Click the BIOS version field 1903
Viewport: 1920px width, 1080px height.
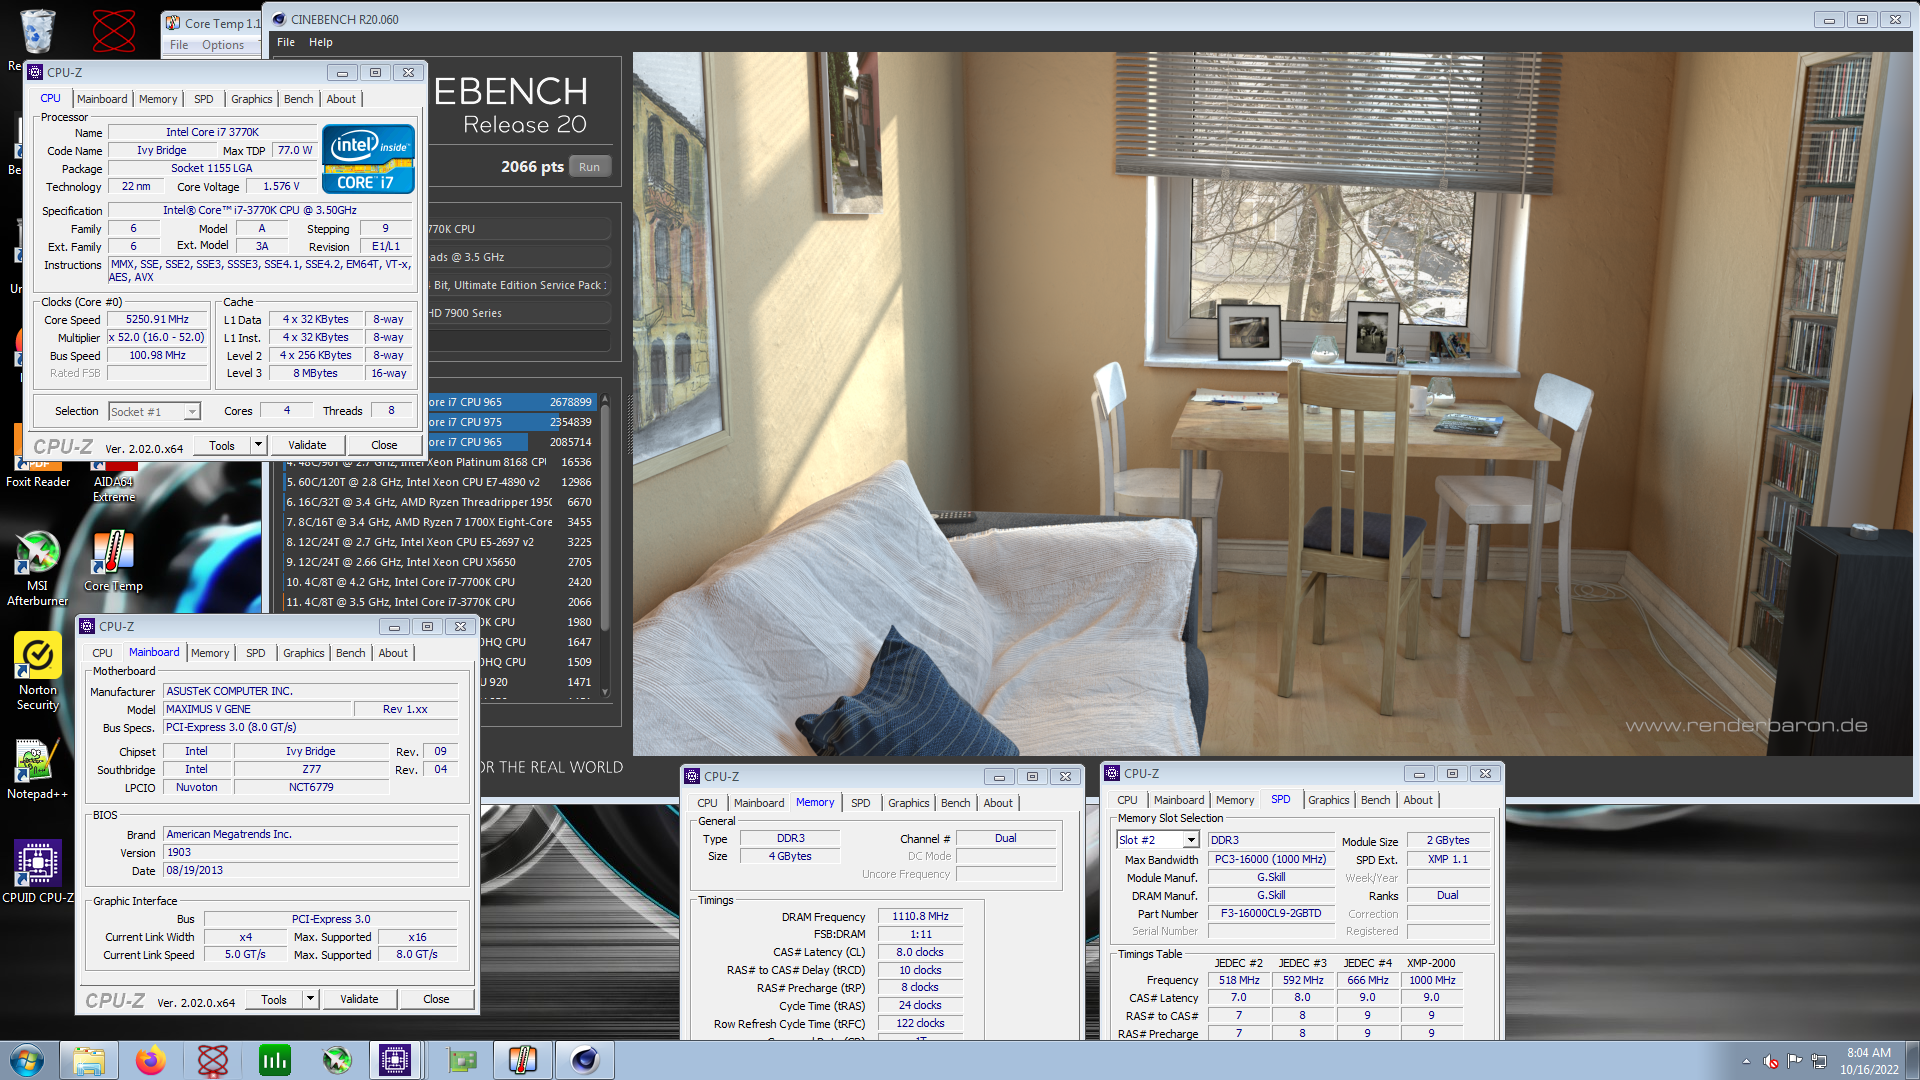pos(311,853)
